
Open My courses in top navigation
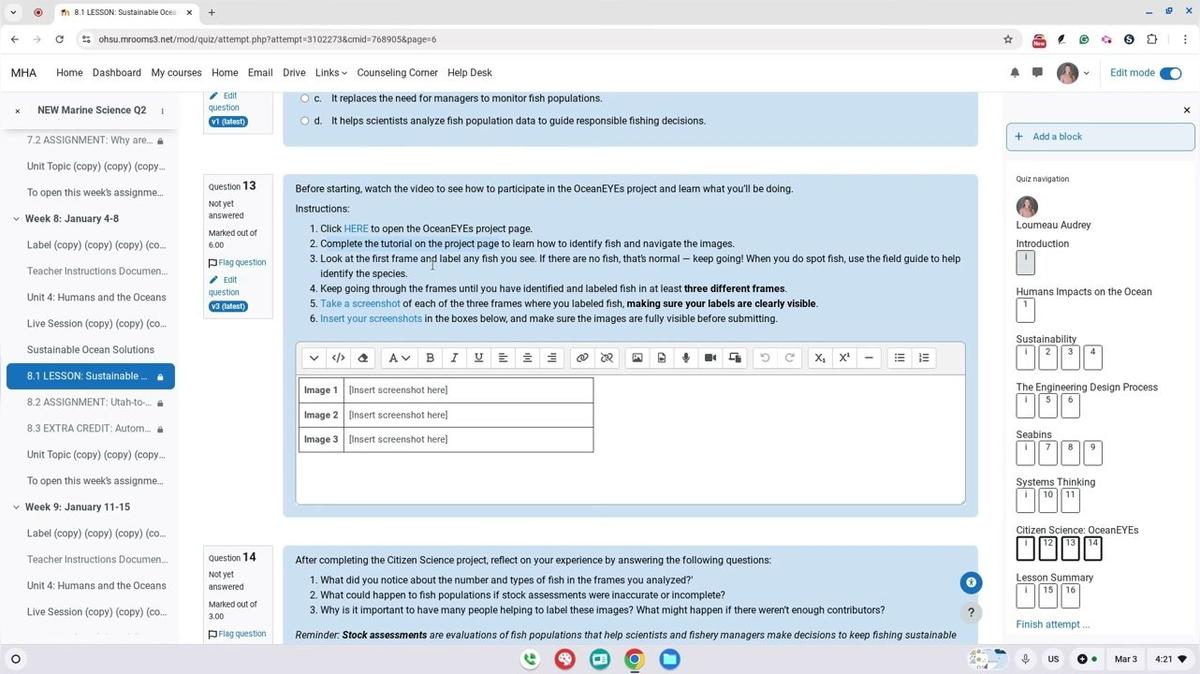[176, 73]
